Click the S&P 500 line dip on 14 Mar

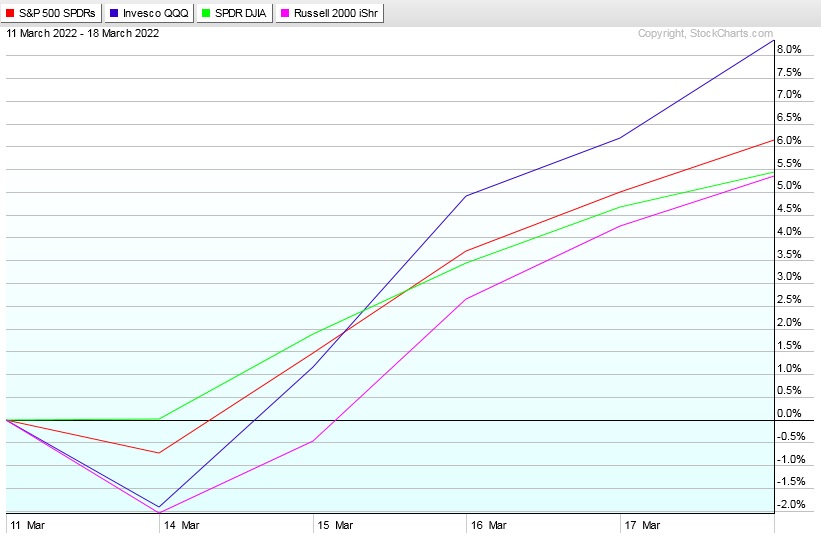click(x=159, y=453)
